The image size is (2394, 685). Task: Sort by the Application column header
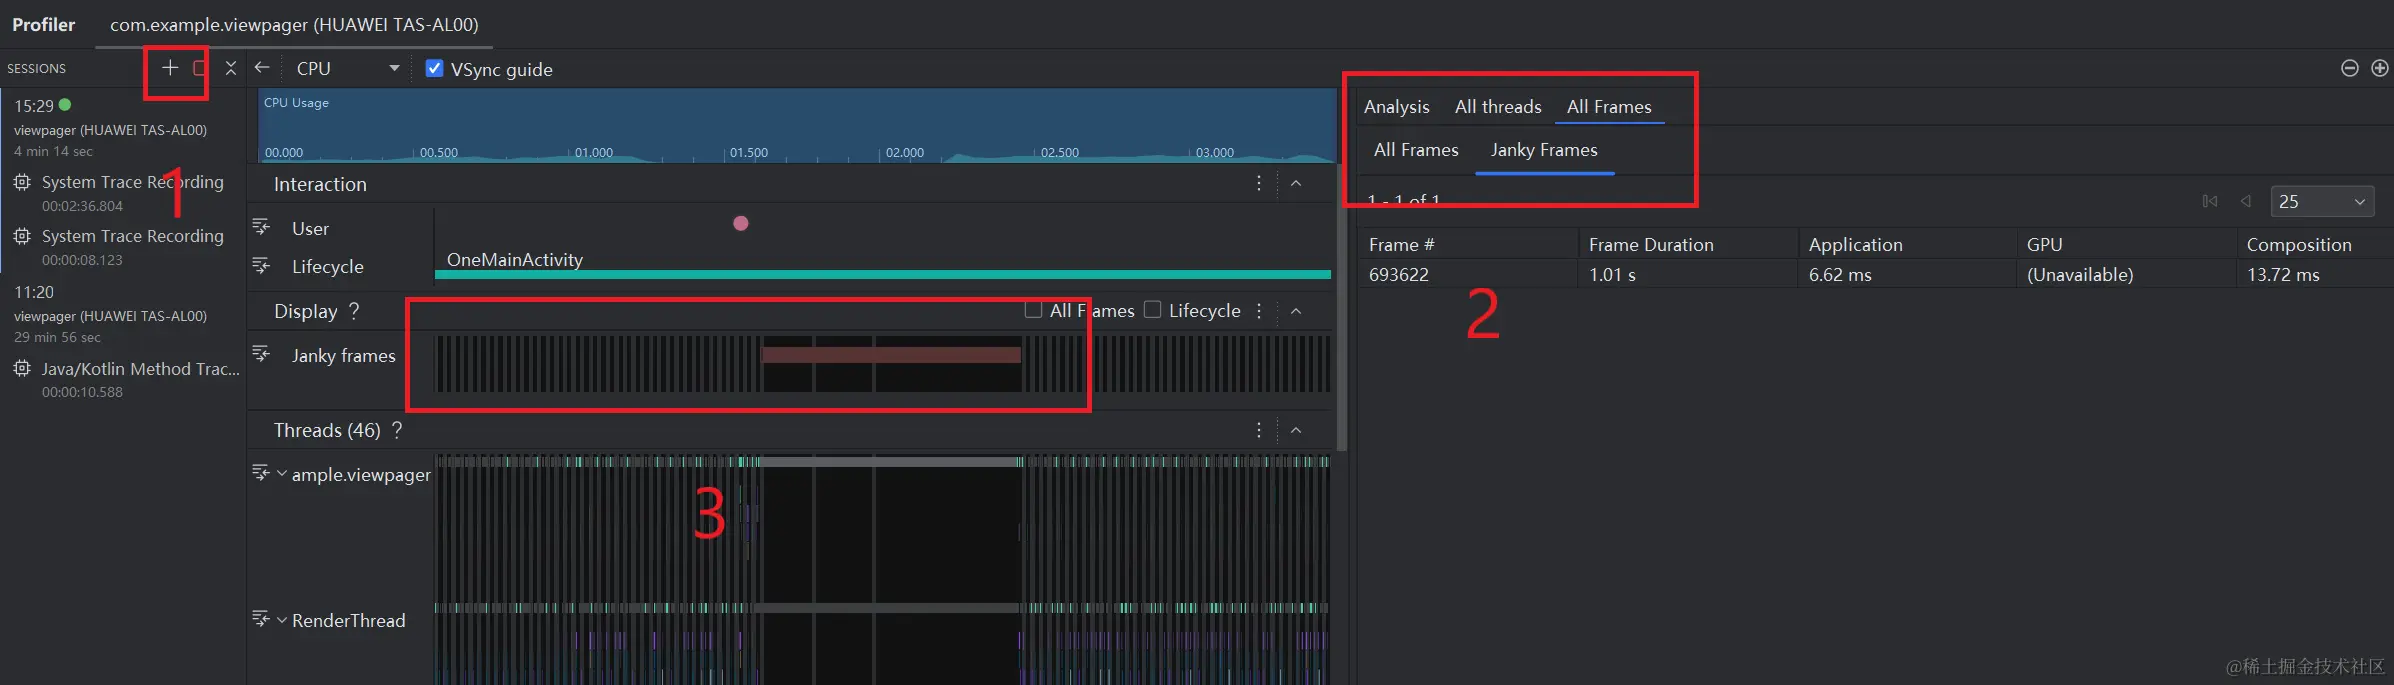point(1908,244)
